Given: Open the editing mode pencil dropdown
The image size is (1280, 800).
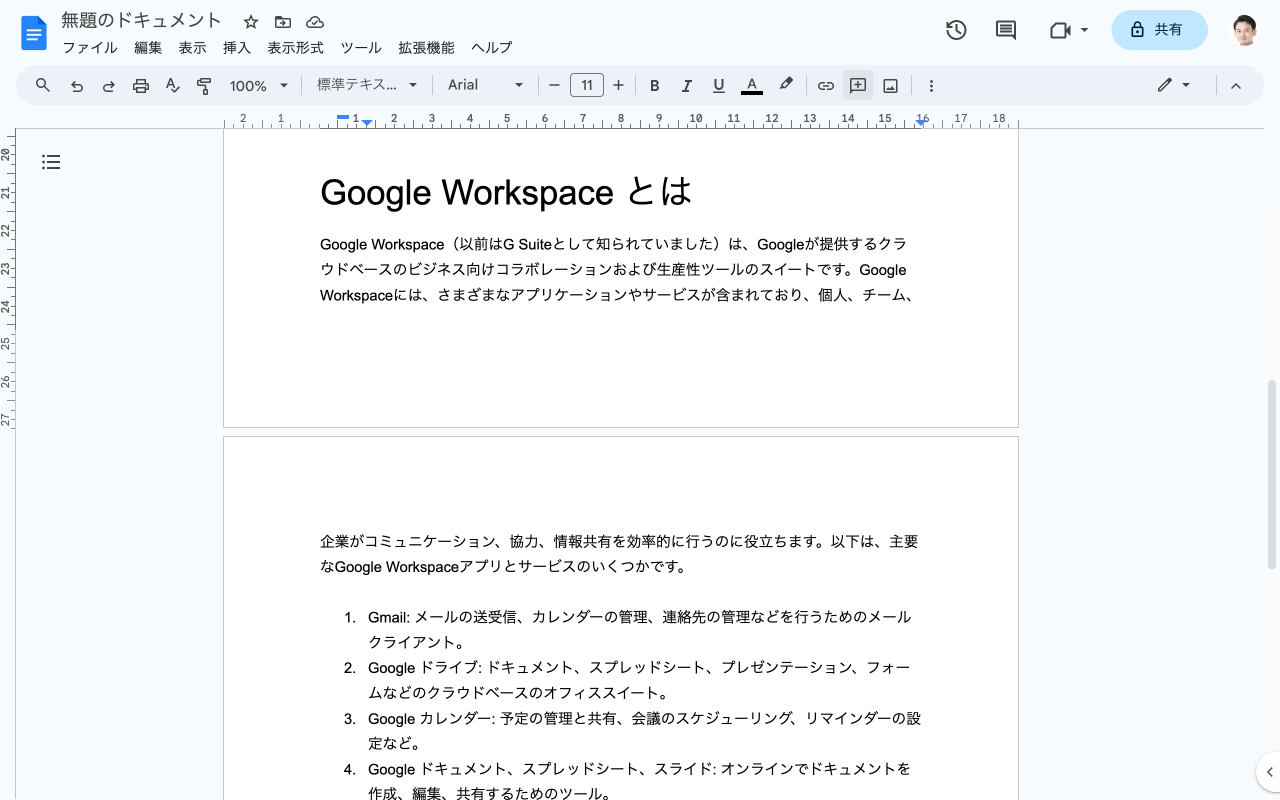Looking at the screenshot, I should 1174,86.
